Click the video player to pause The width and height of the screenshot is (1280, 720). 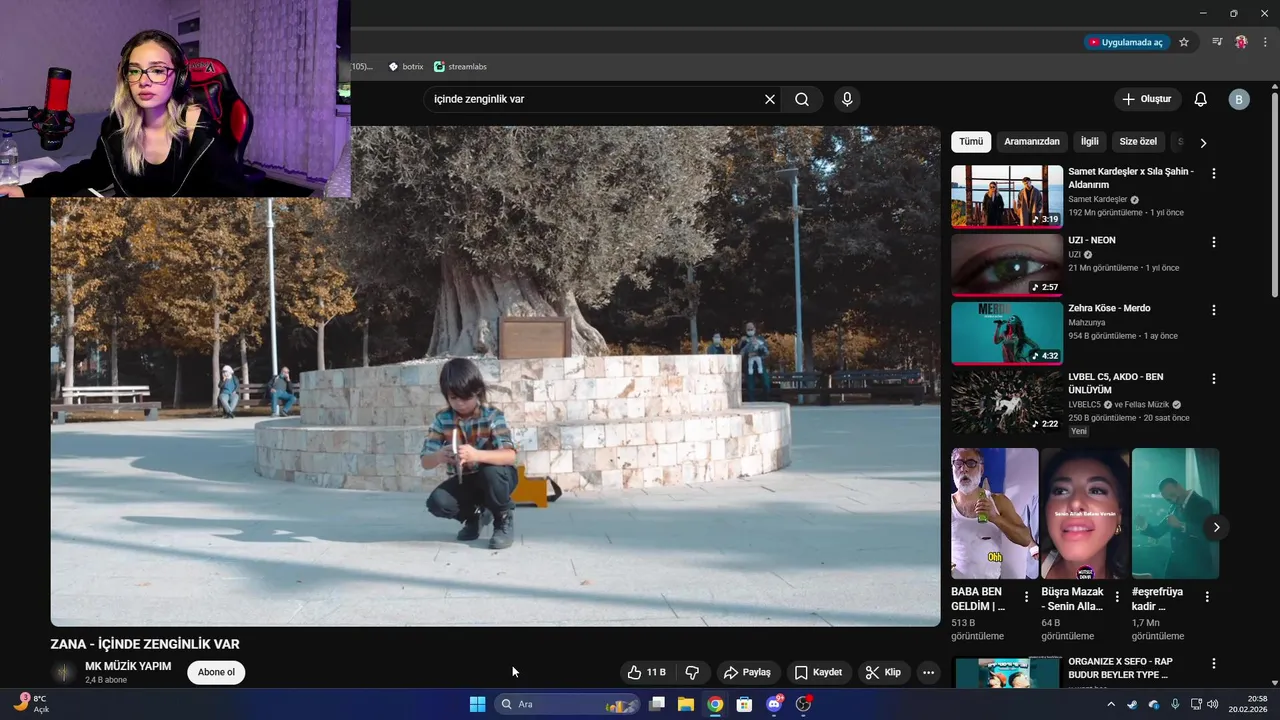click(x=496, y=376)
